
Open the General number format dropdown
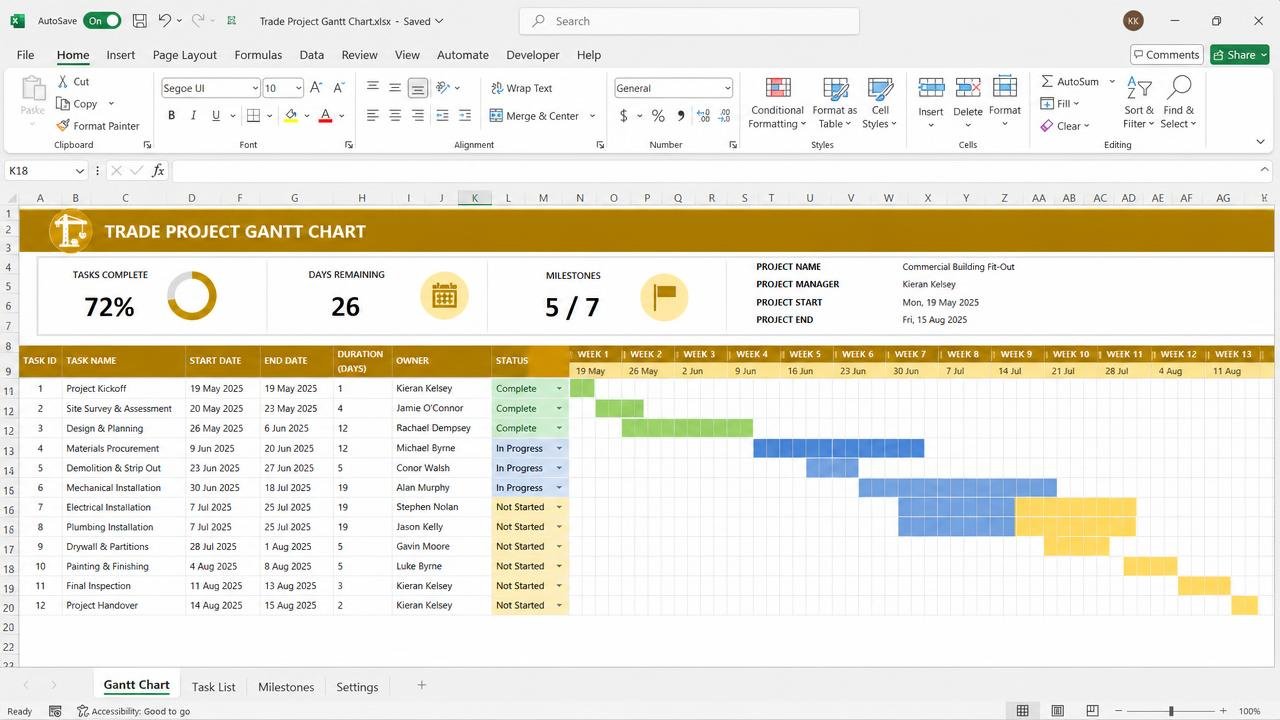727,88
